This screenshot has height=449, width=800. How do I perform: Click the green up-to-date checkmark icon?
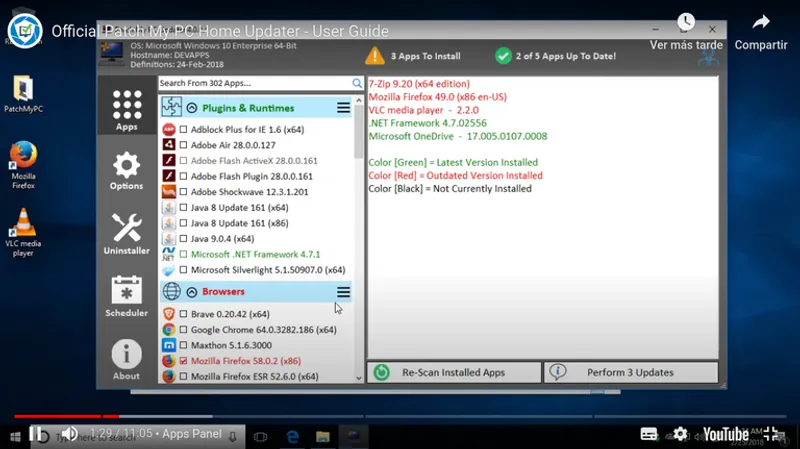tap(503, 56)
